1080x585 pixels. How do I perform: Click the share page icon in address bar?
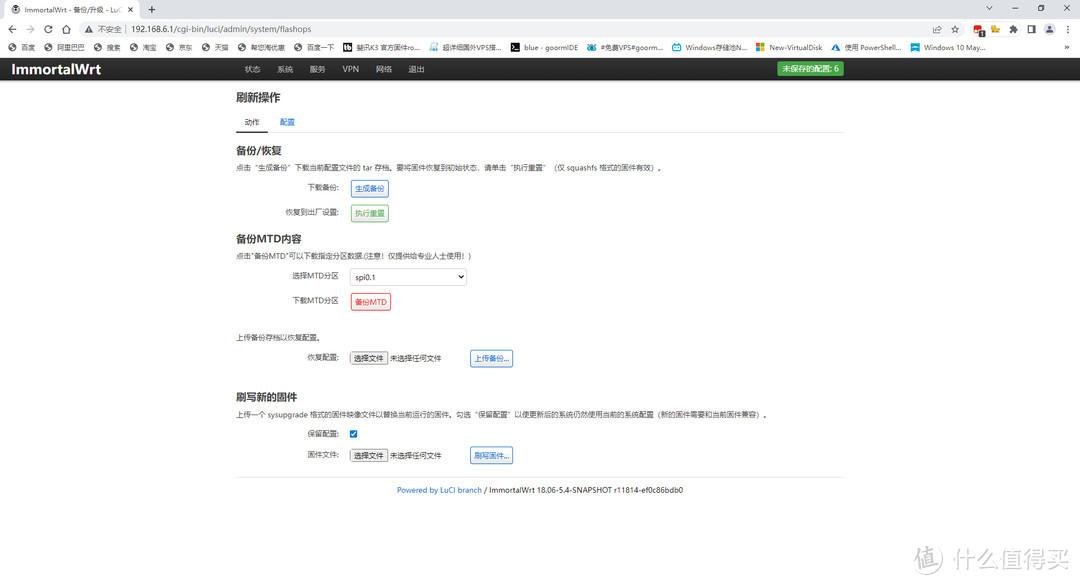[x=937, y=29]
